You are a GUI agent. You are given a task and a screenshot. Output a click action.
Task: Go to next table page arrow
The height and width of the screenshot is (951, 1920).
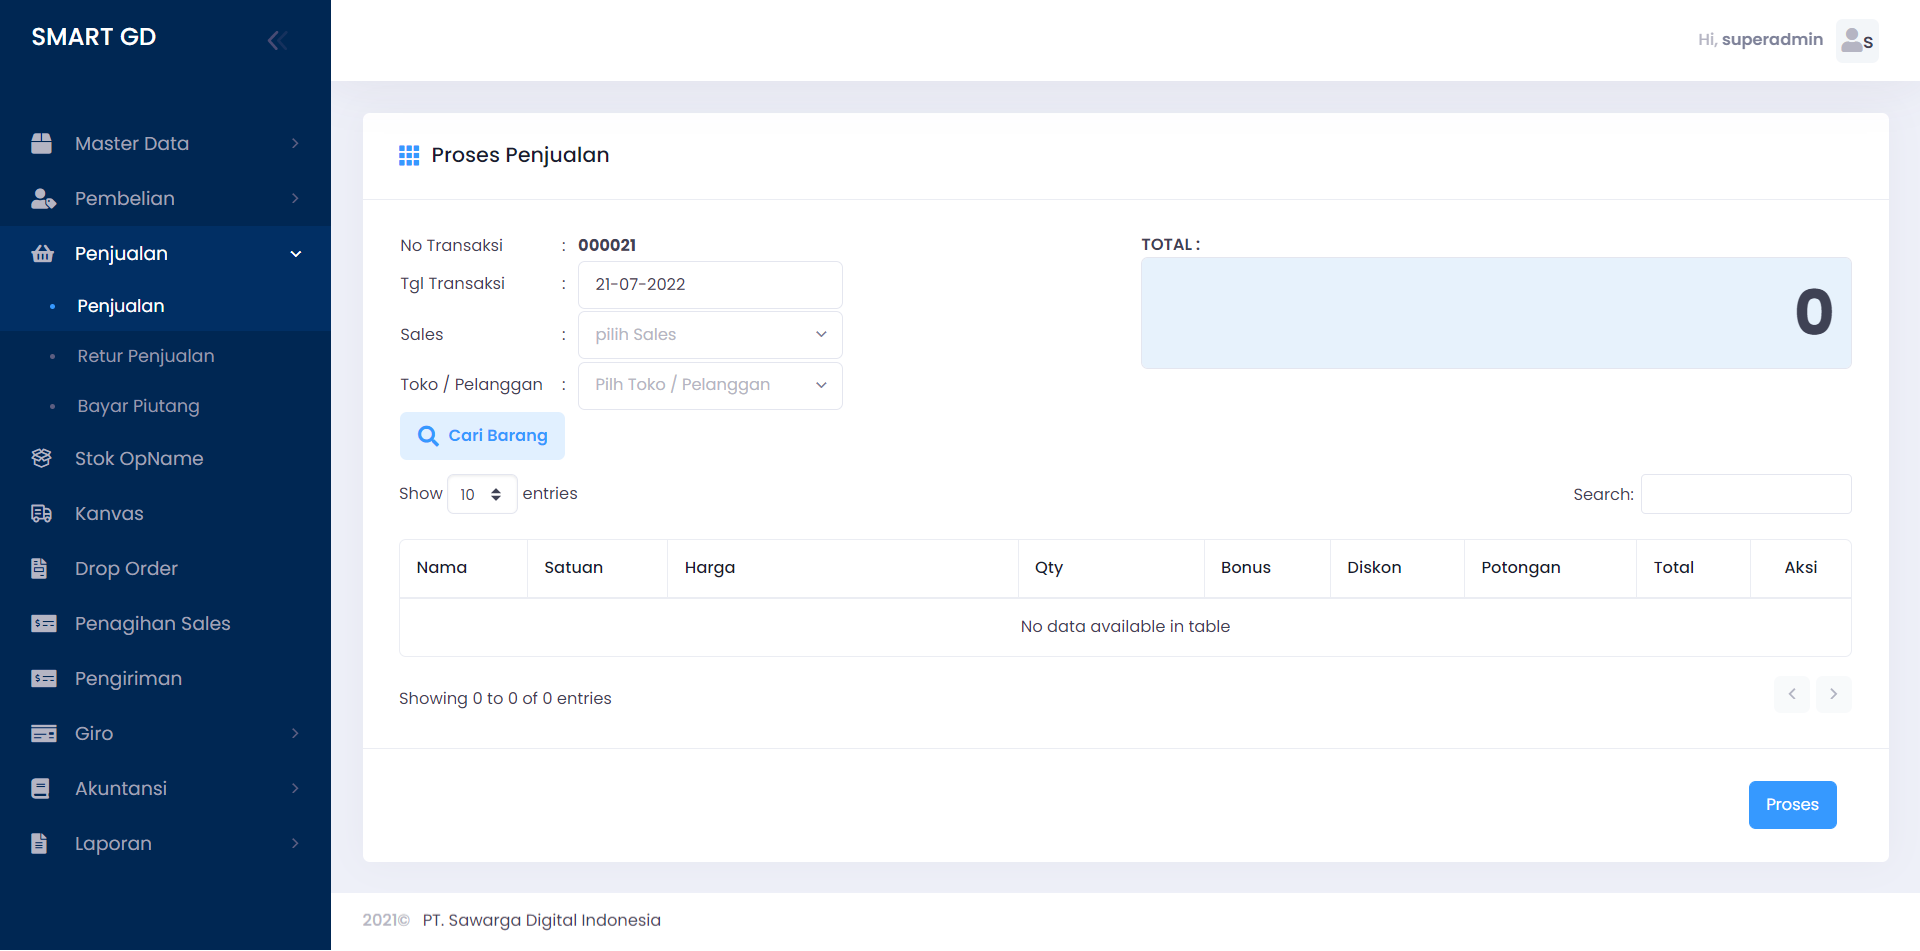1833,694
